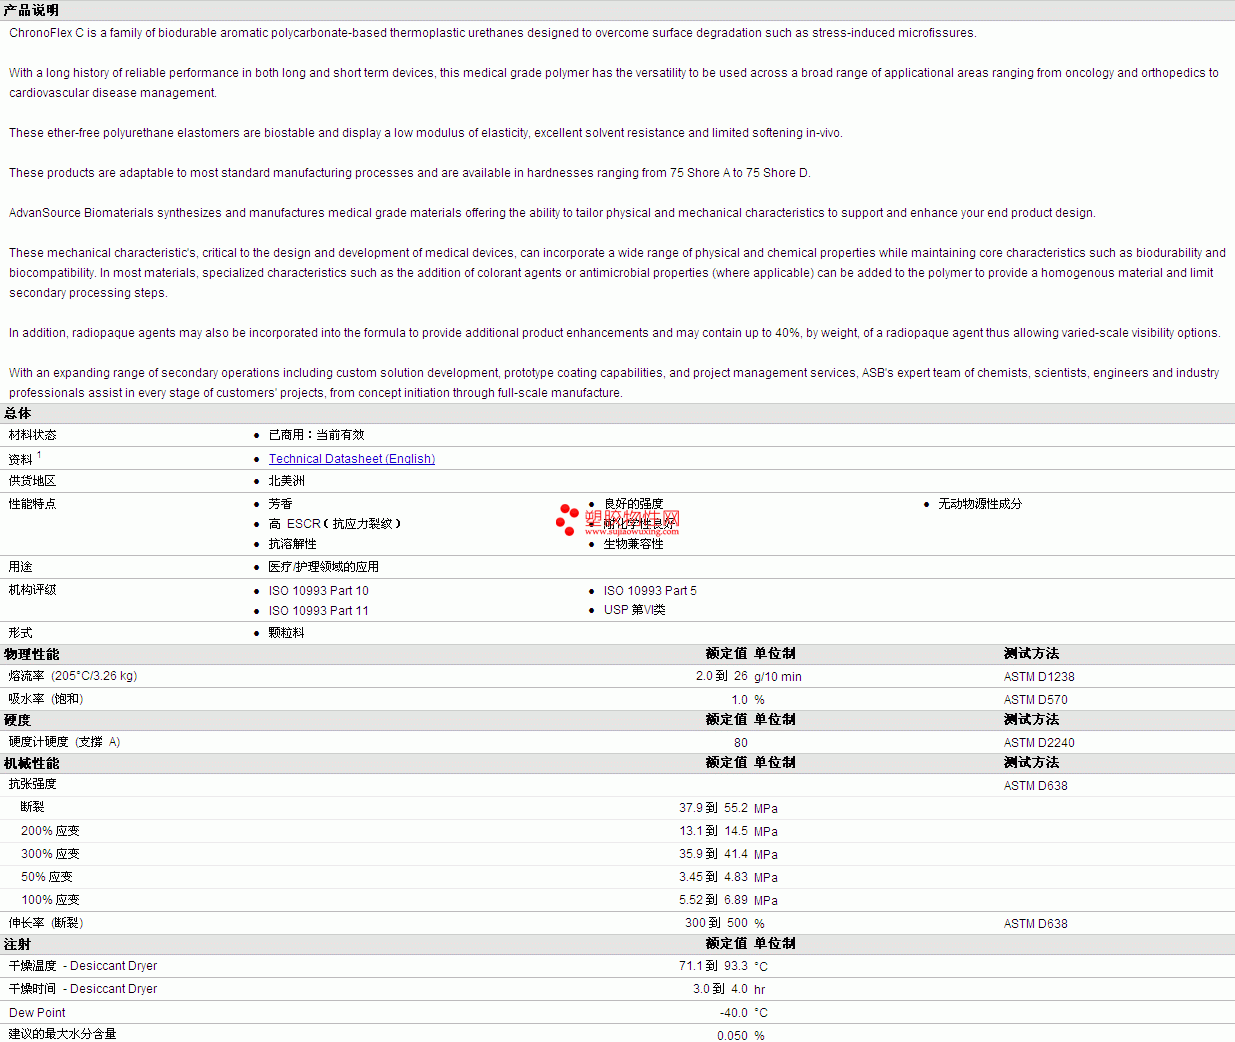1235x1042 pixels.
Task: Select the 100% 应变 row label
Action: [x=50, y=900]
